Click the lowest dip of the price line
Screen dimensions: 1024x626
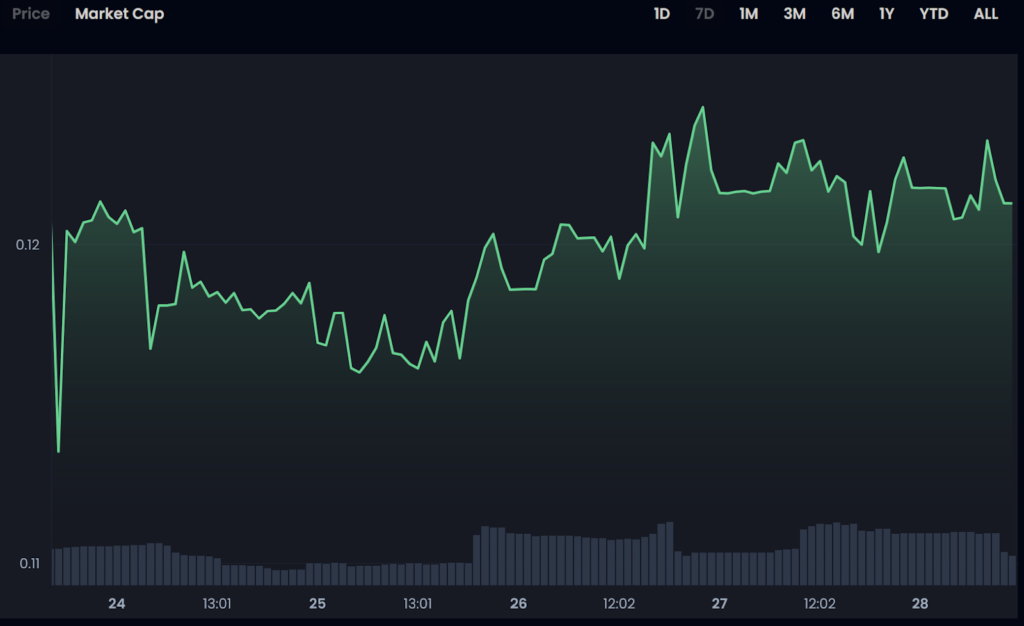[59, 451]
